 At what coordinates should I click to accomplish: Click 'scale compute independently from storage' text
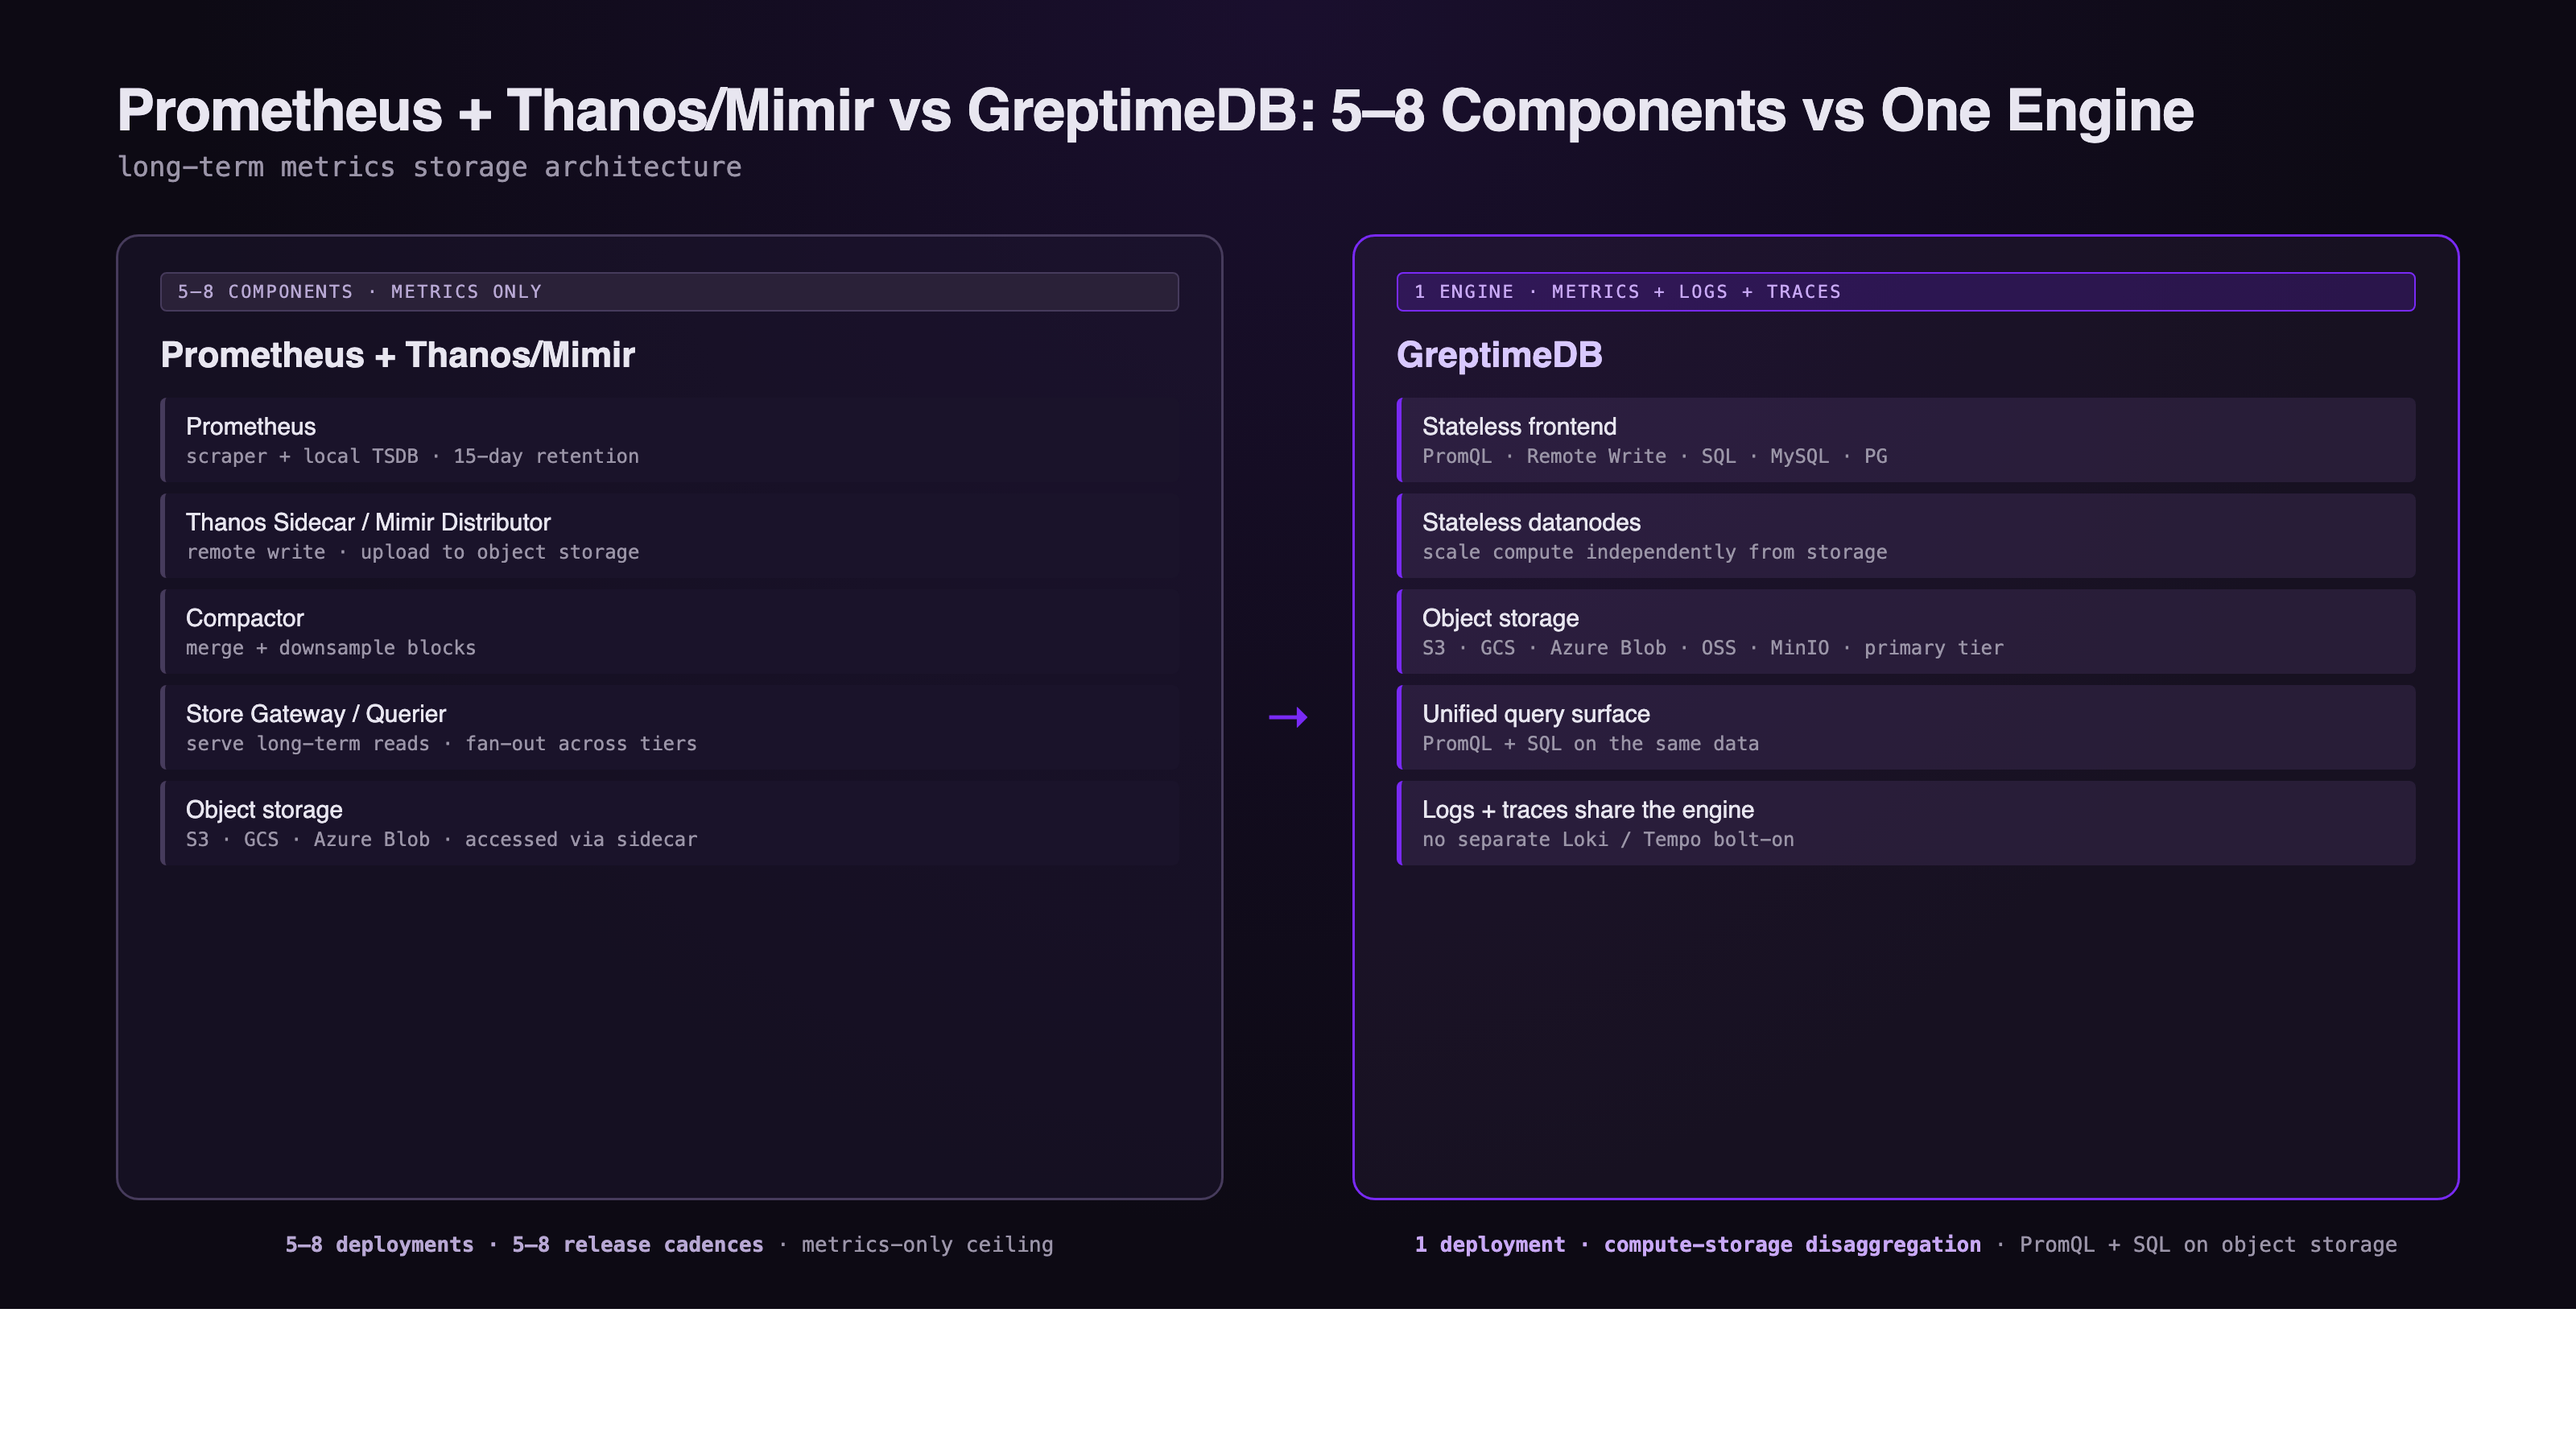1654,553
